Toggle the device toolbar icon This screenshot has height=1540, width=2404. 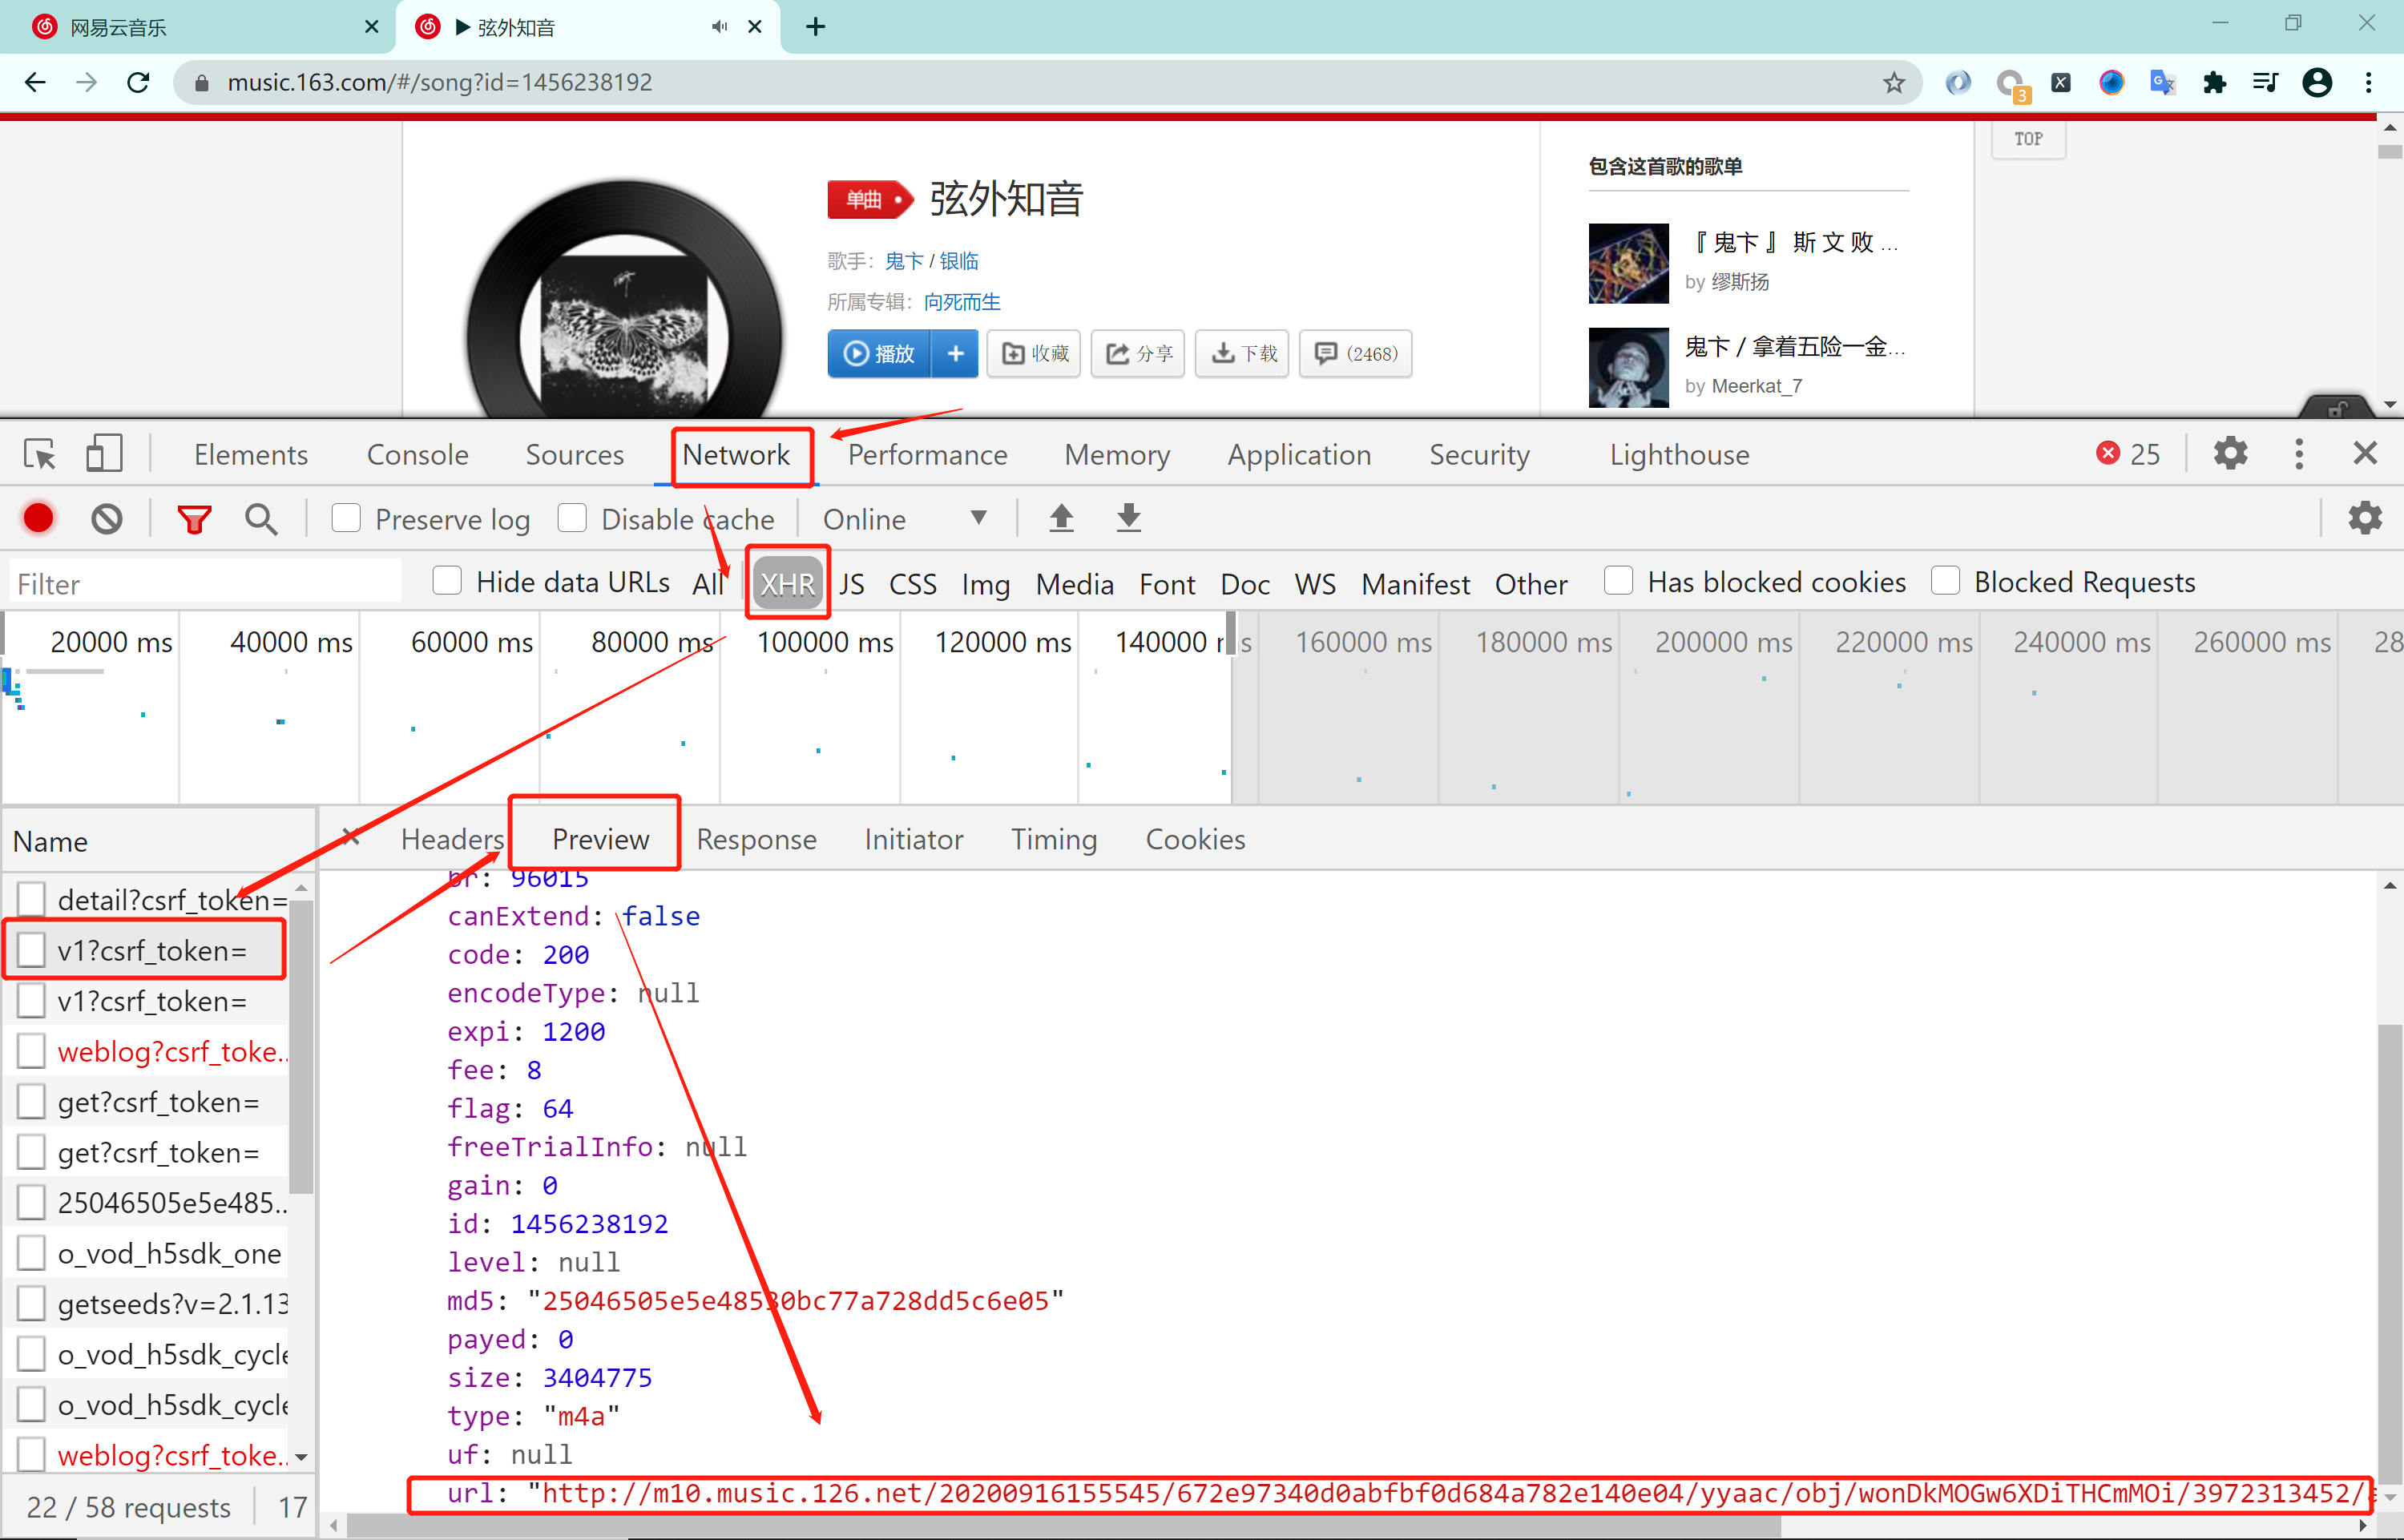point(103,454)
